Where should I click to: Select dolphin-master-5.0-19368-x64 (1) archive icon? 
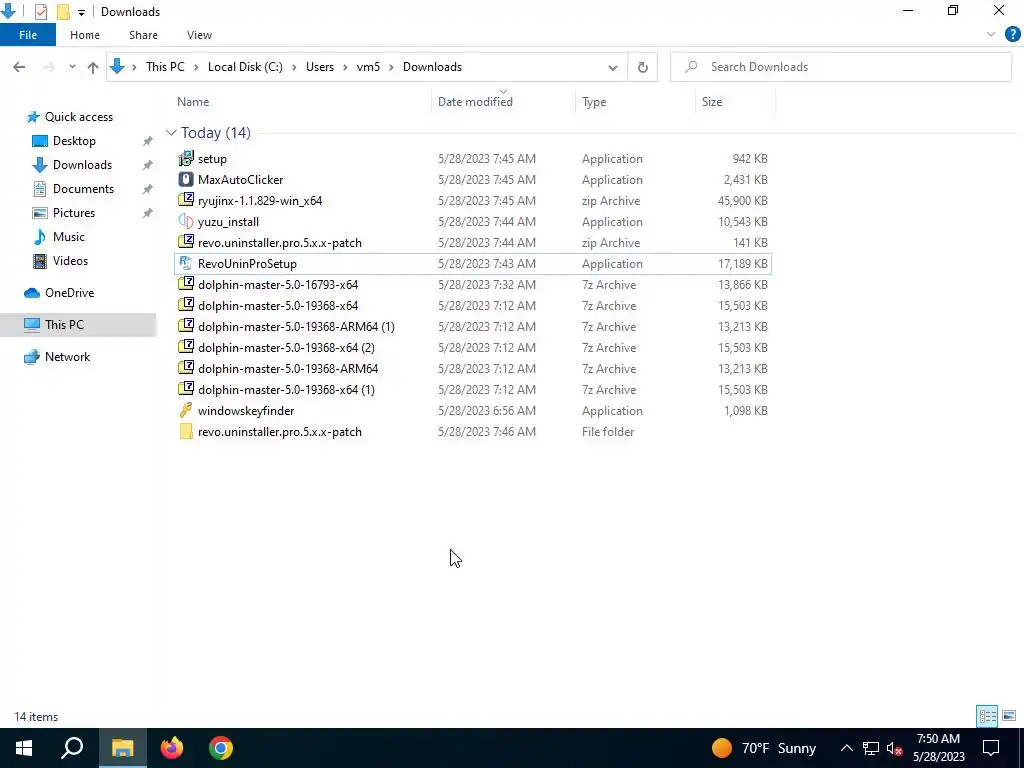[x=186, y=389]
